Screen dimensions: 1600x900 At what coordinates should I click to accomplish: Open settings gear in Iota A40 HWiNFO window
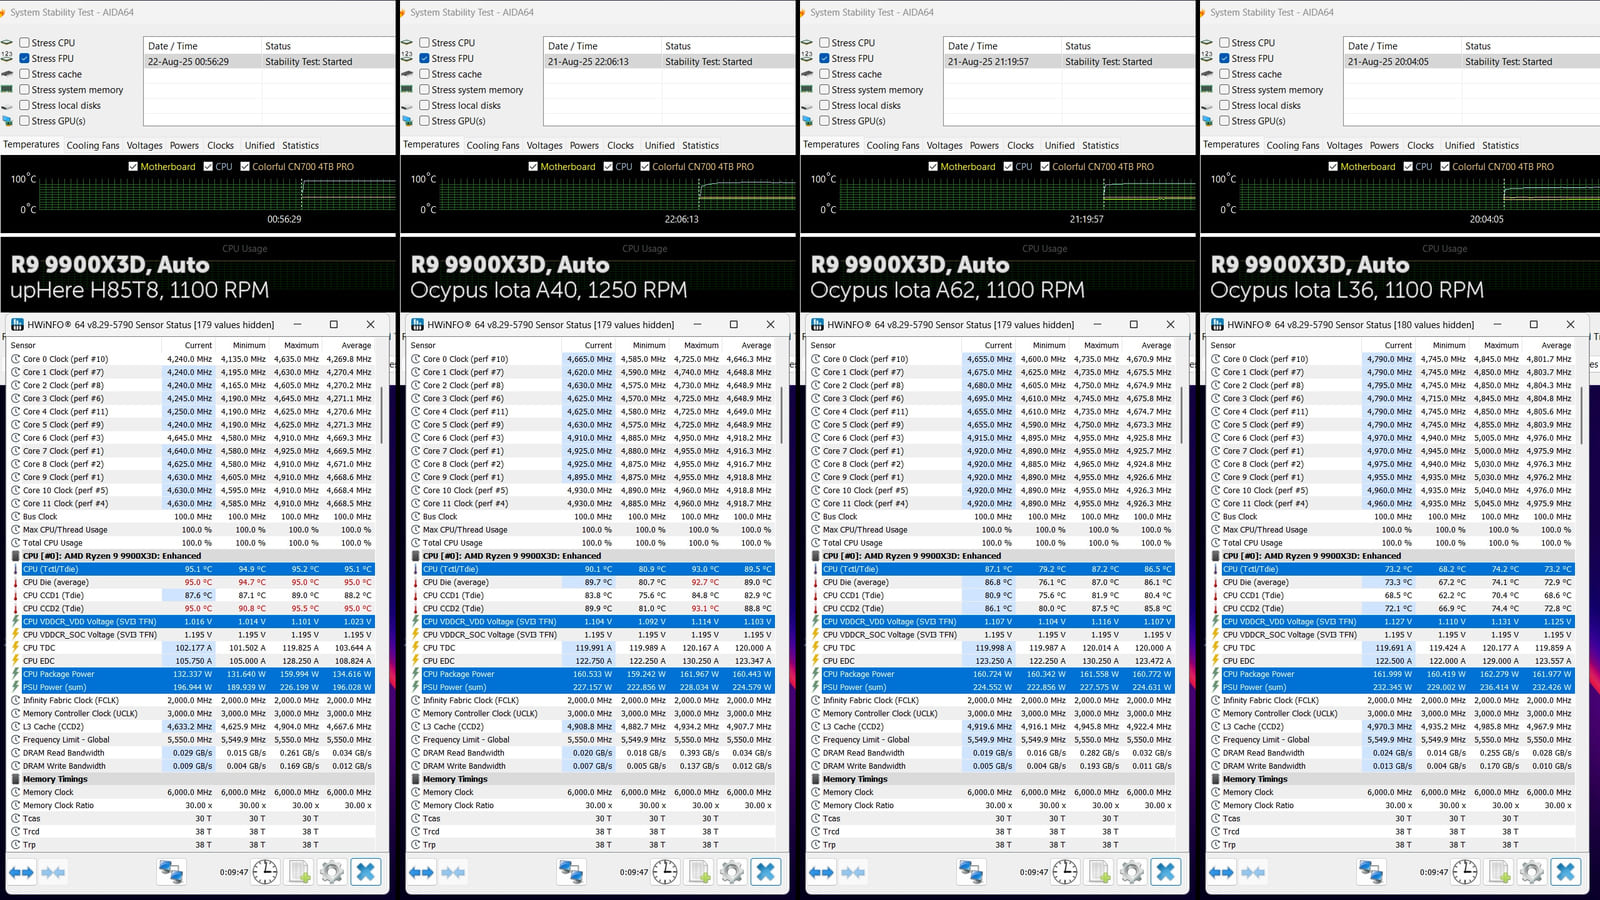pos(732,872)
